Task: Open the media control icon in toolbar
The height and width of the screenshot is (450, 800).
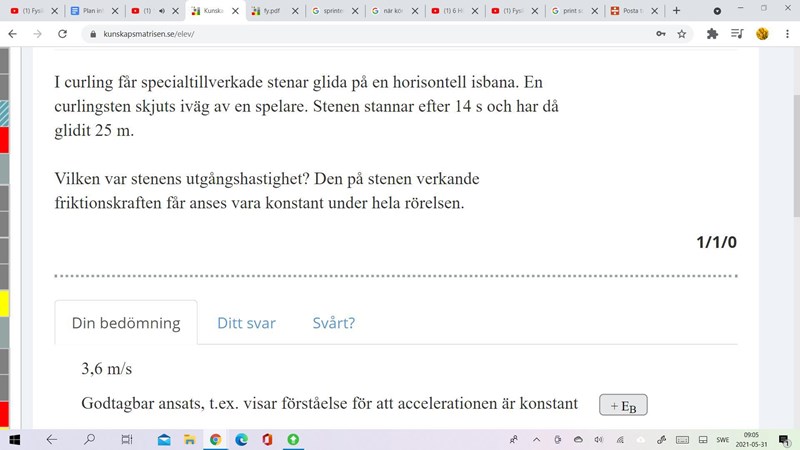Action: click(737, 33)
